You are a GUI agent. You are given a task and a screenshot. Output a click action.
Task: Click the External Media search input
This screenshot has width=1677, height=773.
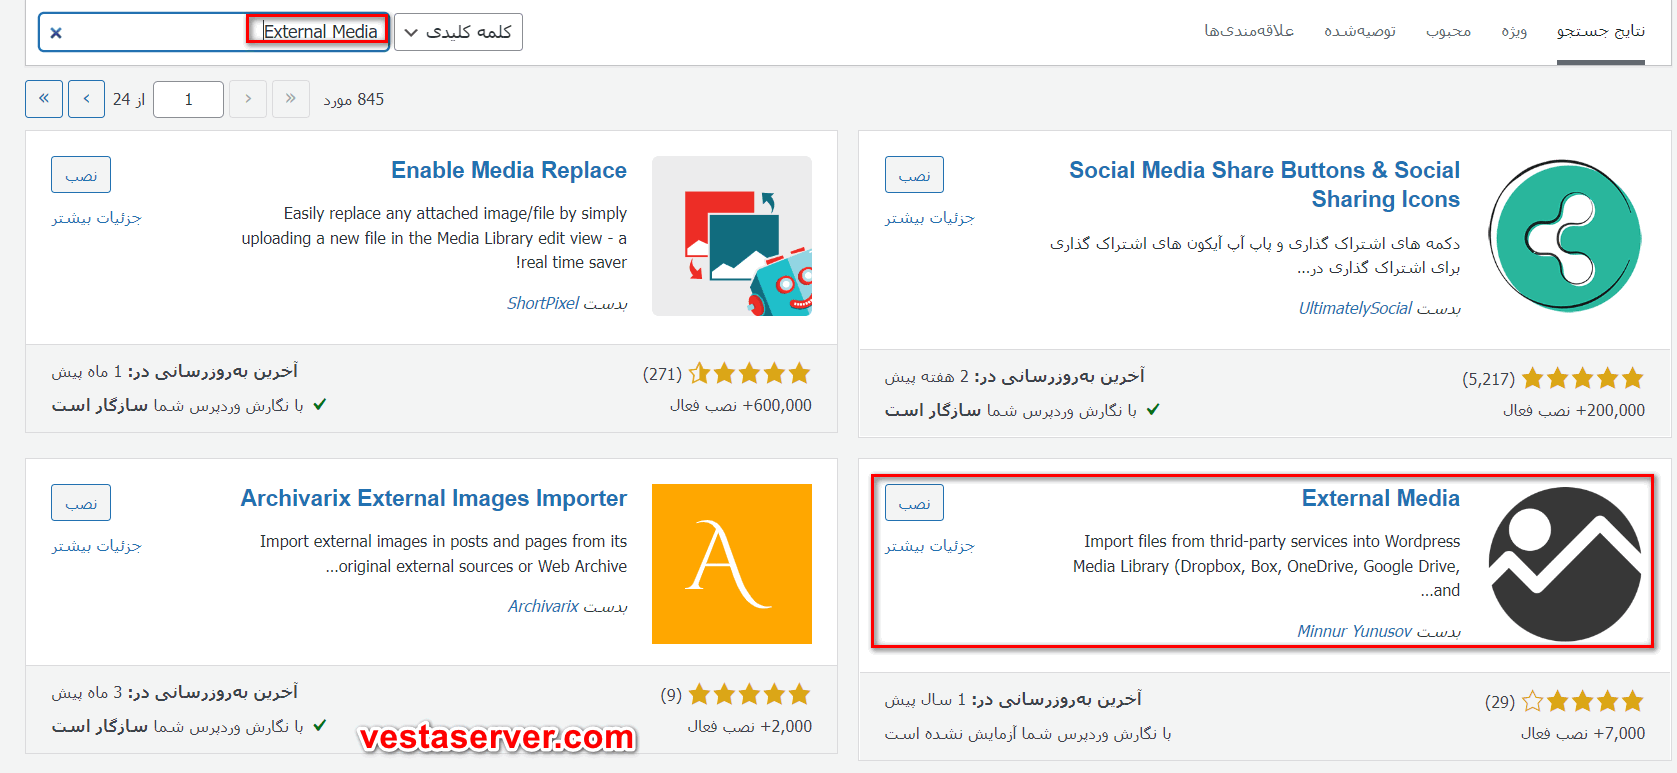213,32
